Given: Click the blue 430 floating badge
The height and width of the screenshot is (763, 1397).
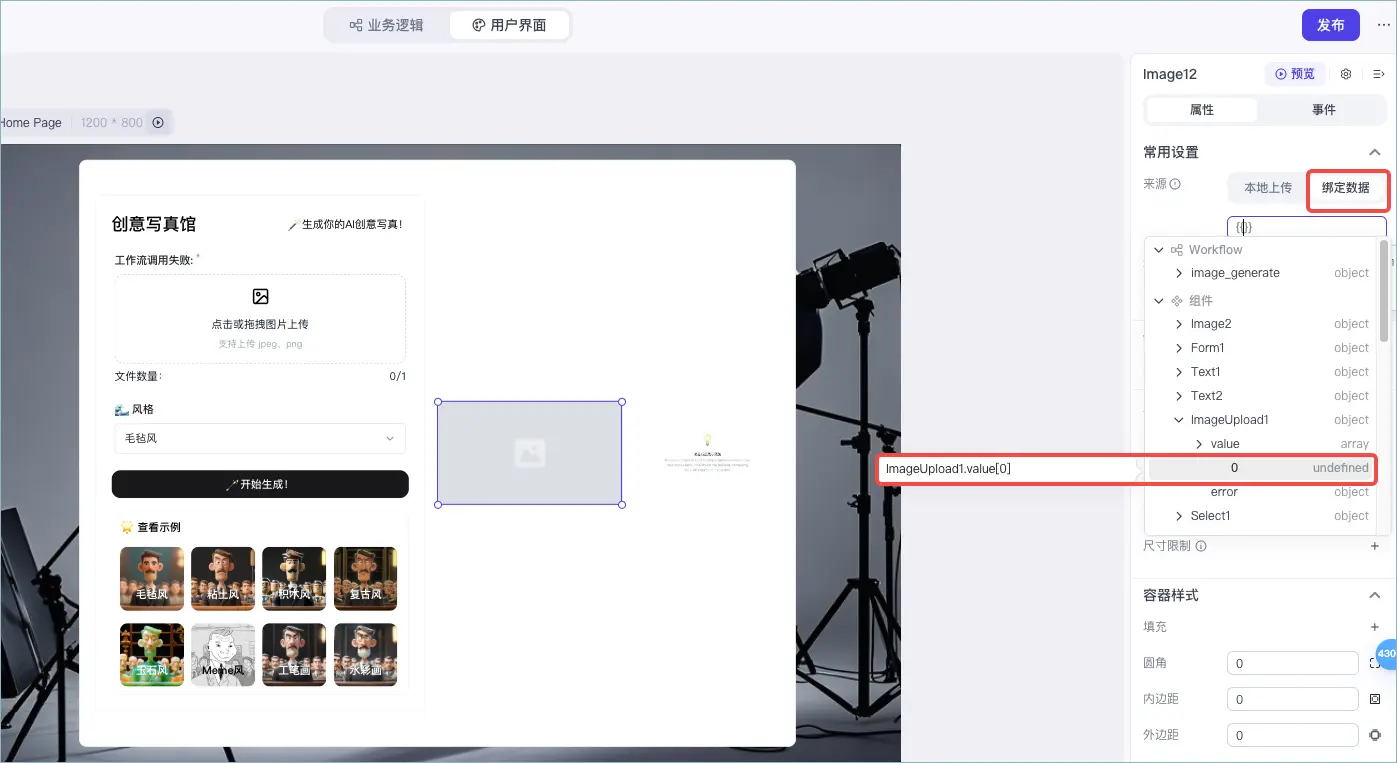Looking at the screenshot, I should [x=1386, y=654].
